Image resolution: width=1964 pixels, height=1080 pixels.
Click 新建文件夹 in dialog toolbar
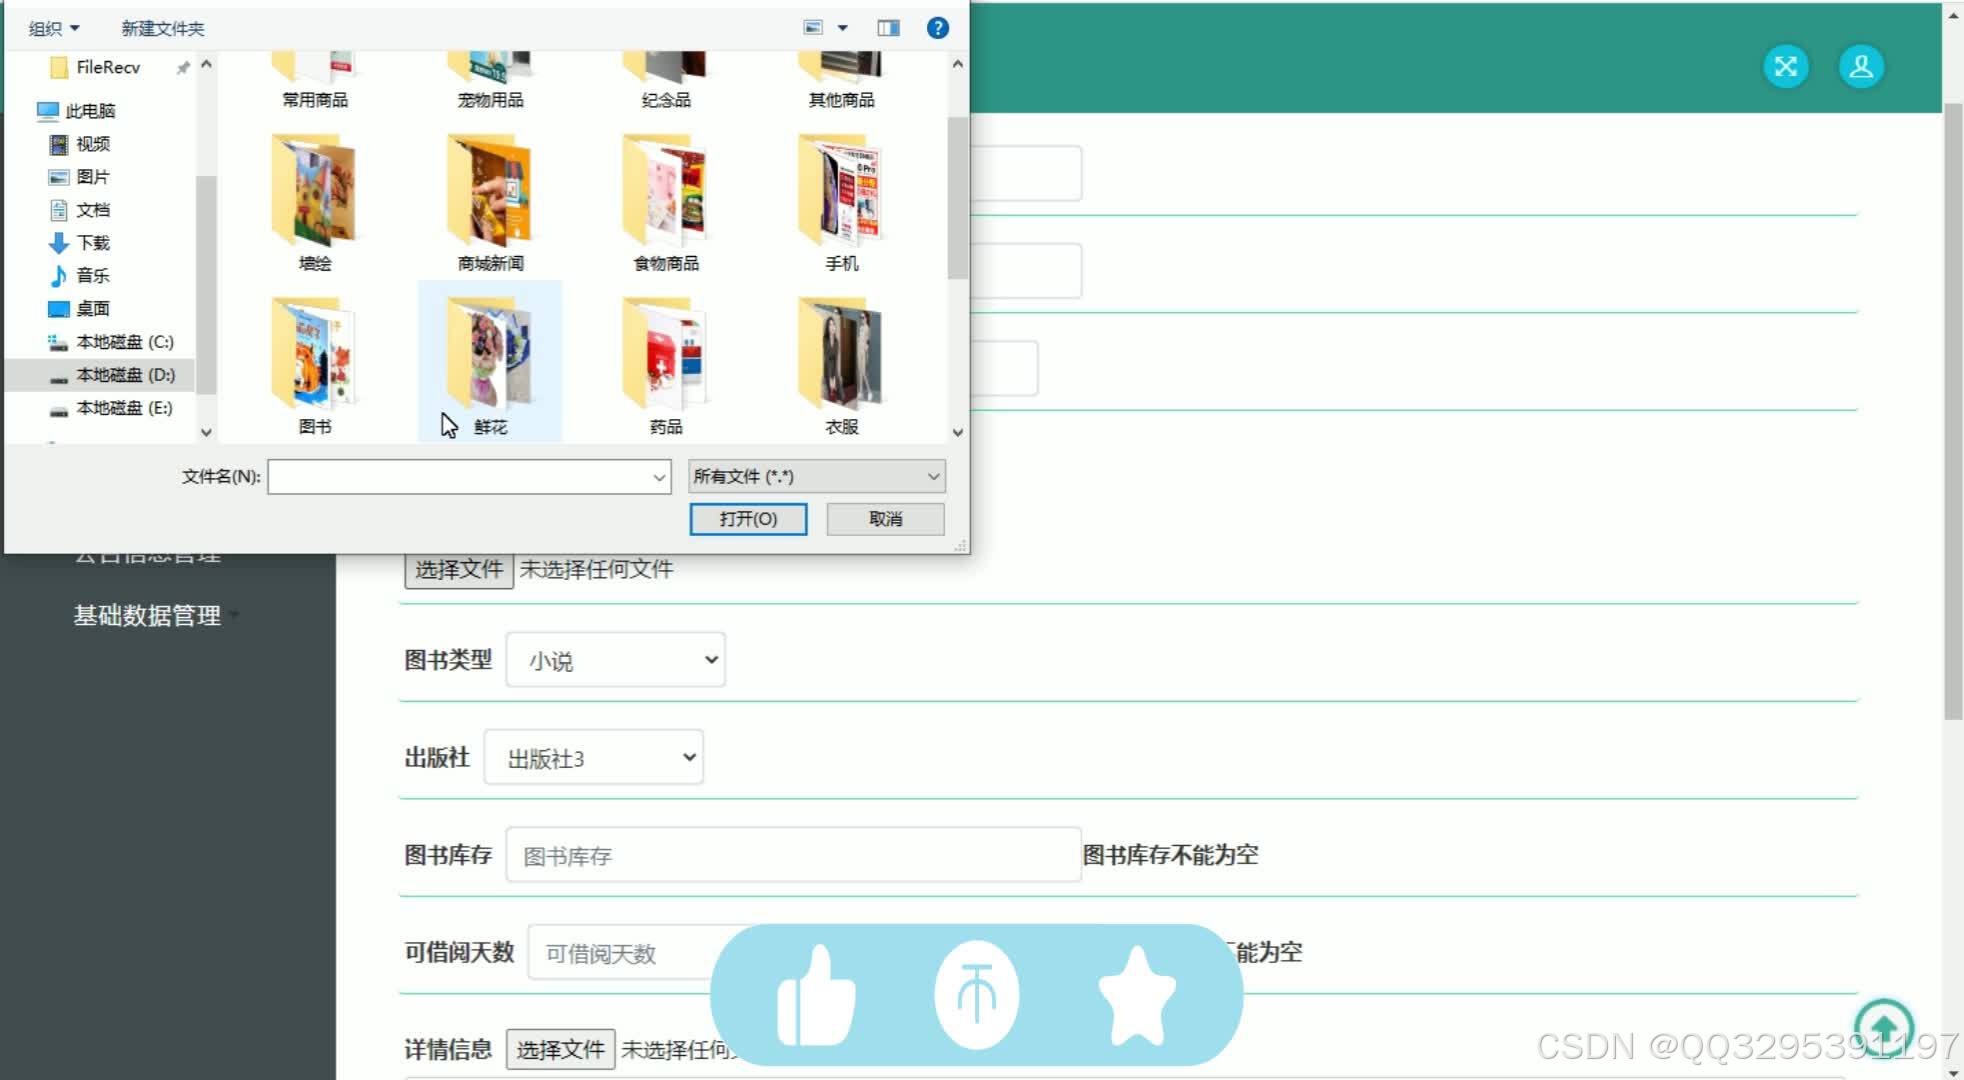(x=163, y=28)
